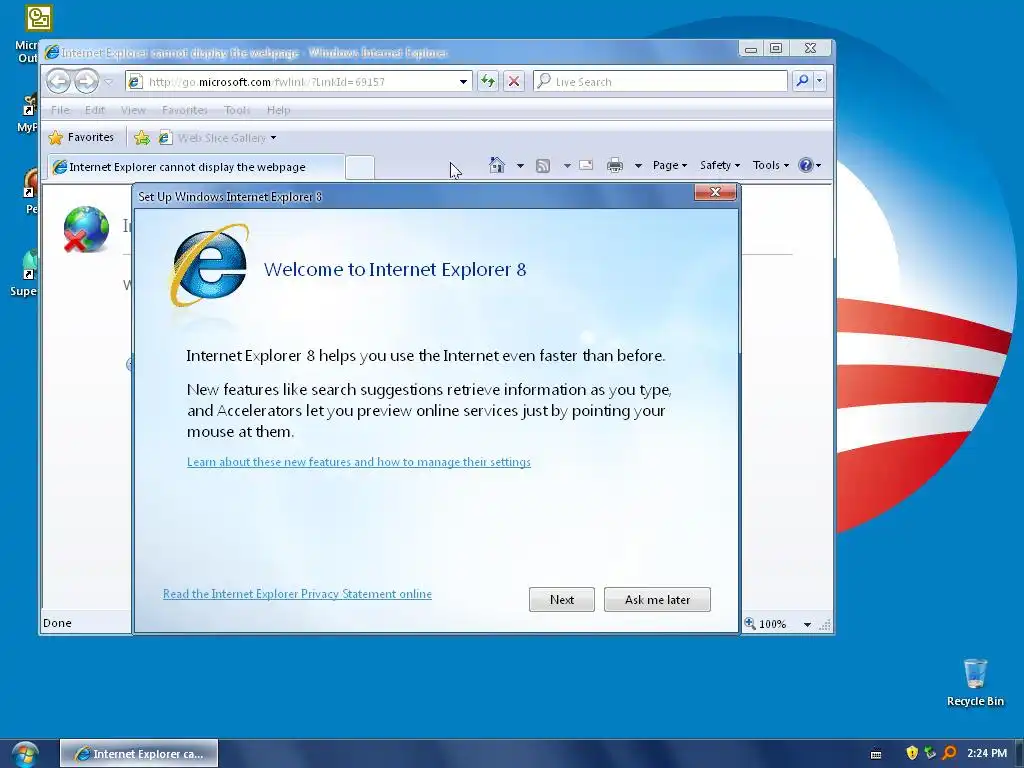Click the address bar URL field

tap(297, 82)
